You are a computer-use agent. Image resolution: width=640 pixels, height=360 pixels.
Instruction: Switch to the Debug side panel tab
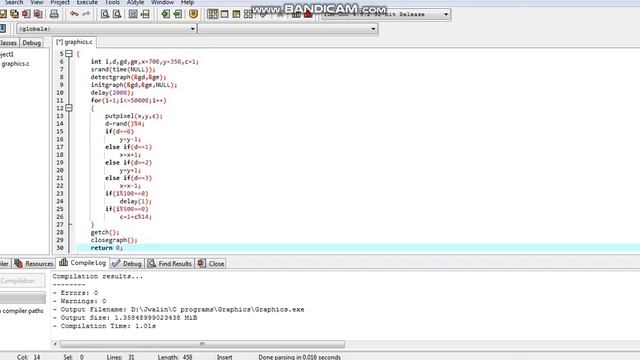(x=31, y=43)
